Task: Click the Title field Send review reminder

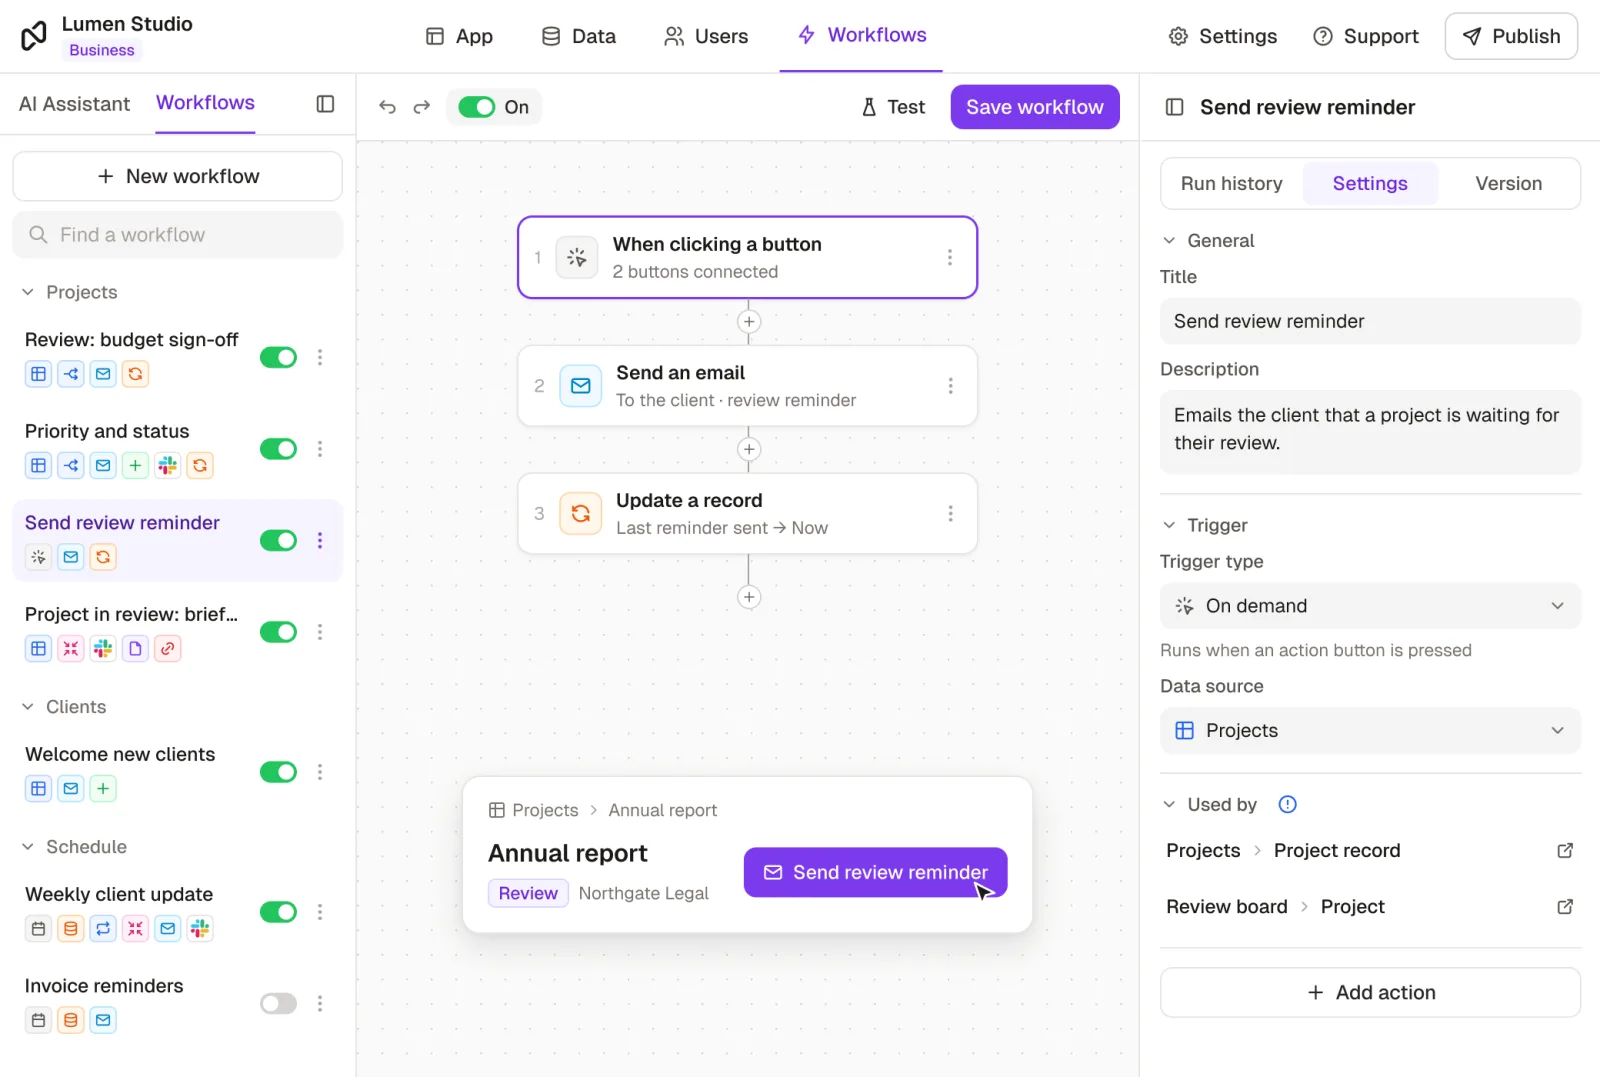Action: pos(1370,321)
